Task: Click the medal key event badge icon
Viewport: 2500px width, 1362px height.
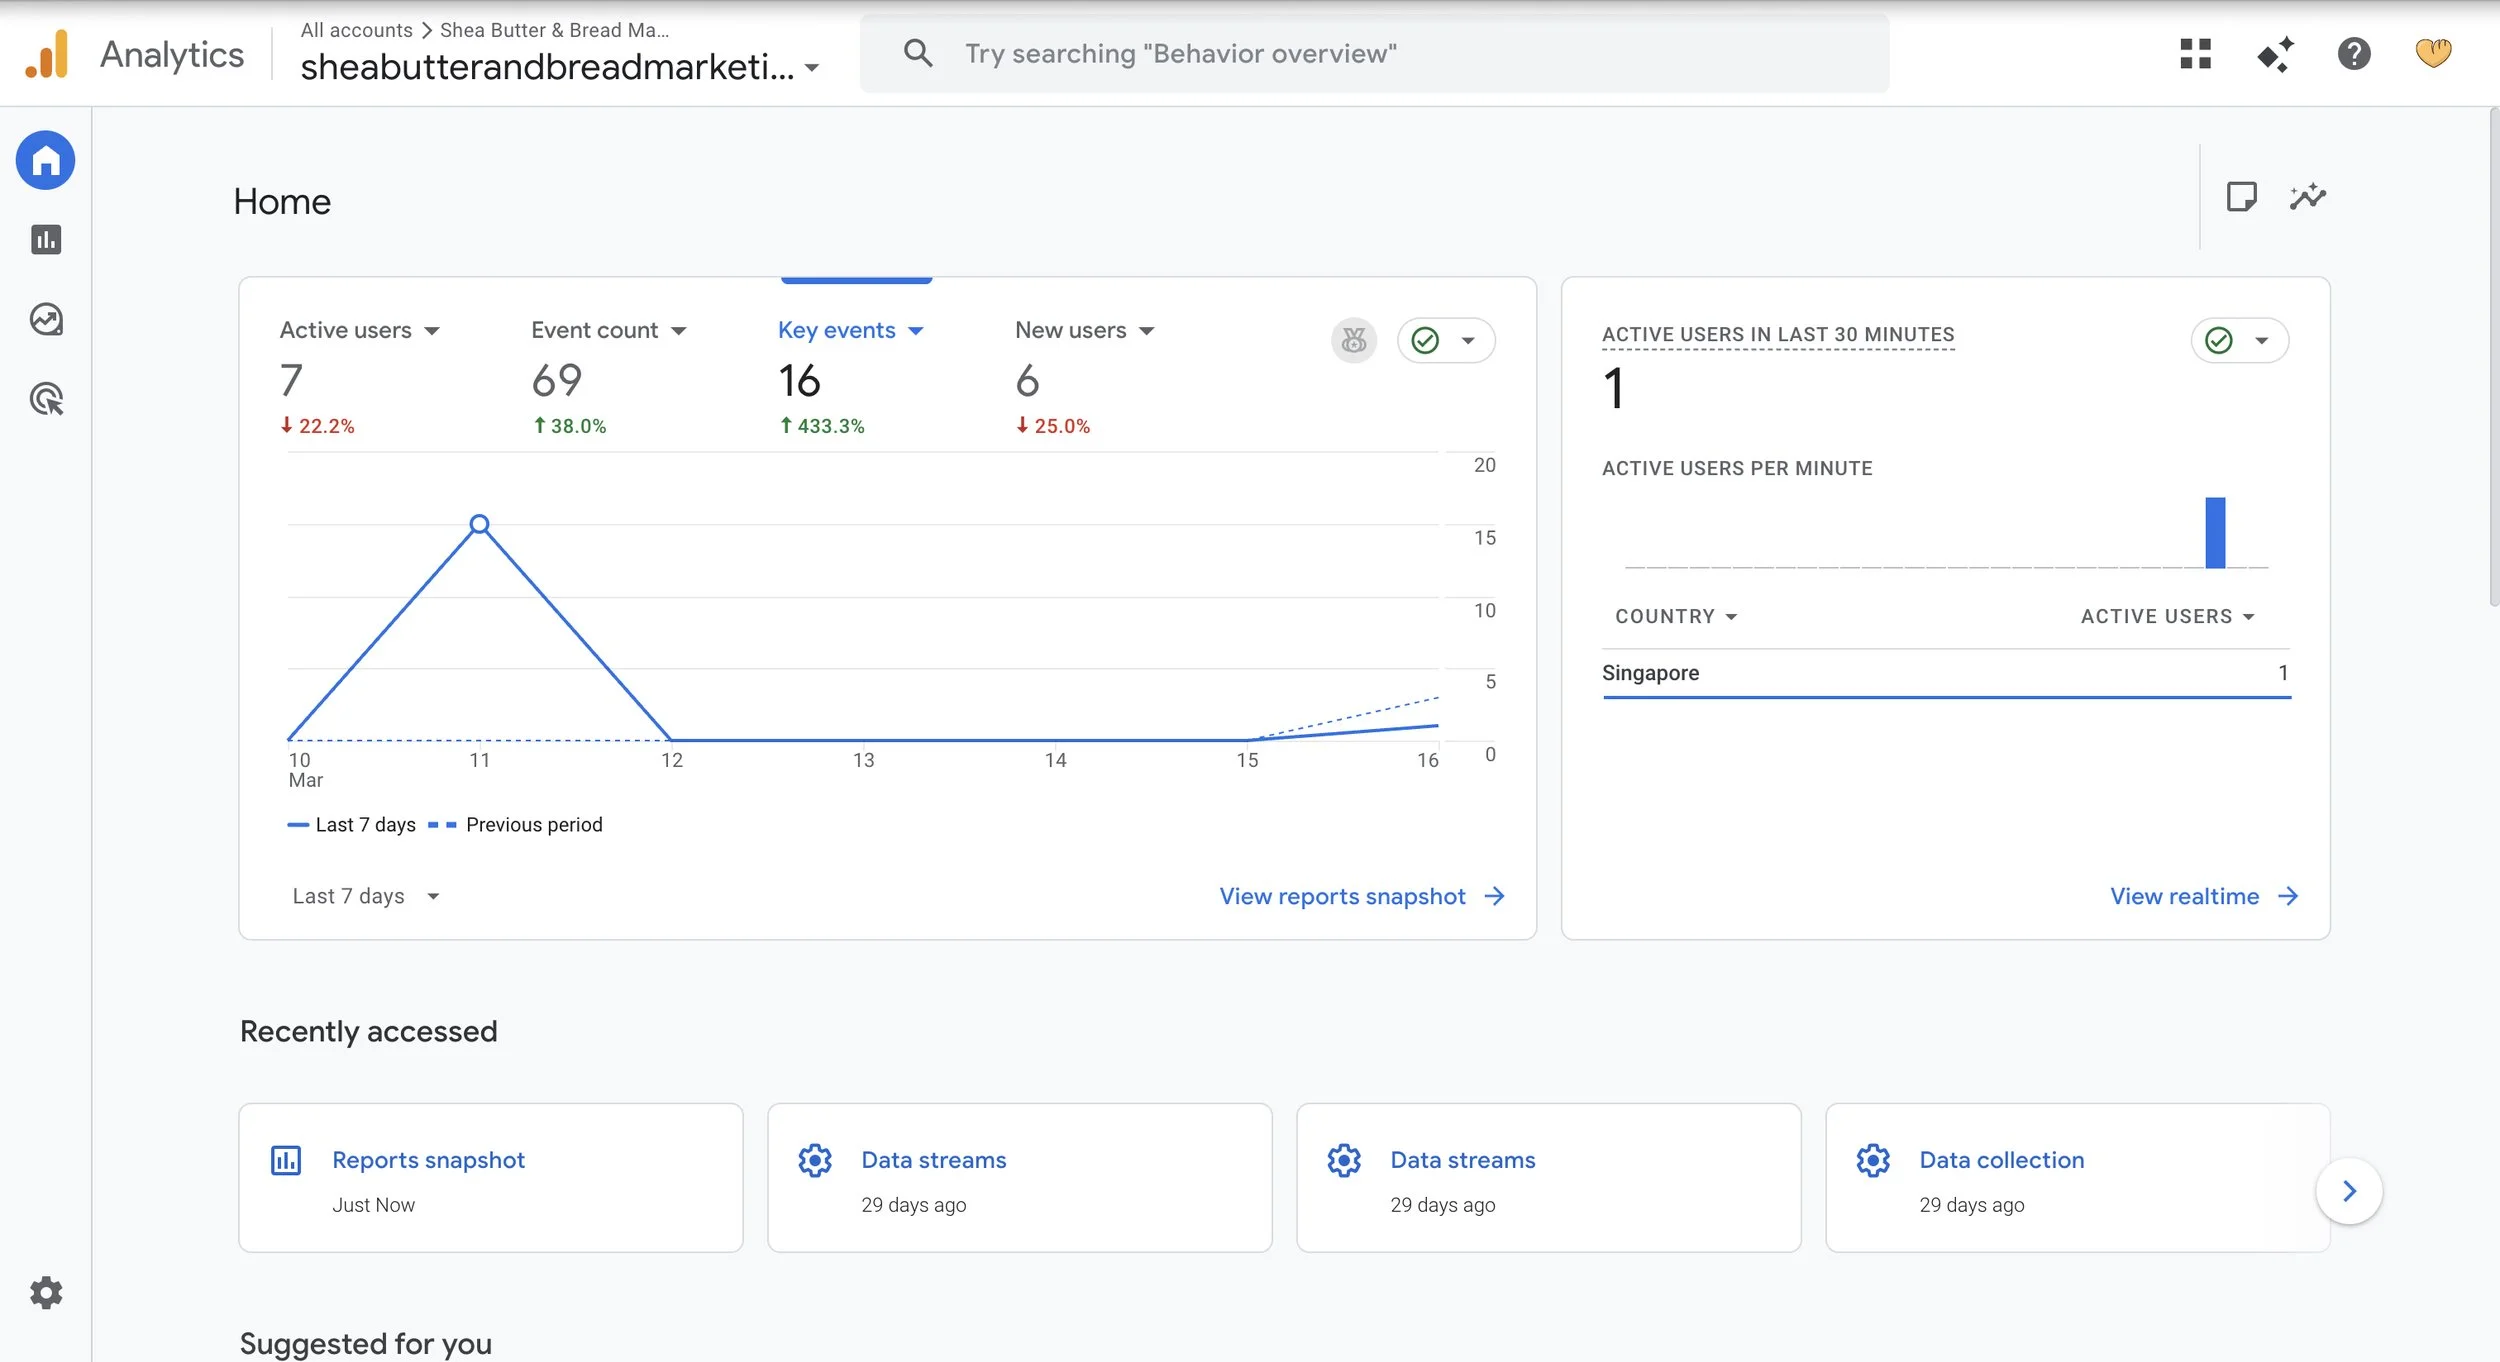Action: pos(1354,341)
